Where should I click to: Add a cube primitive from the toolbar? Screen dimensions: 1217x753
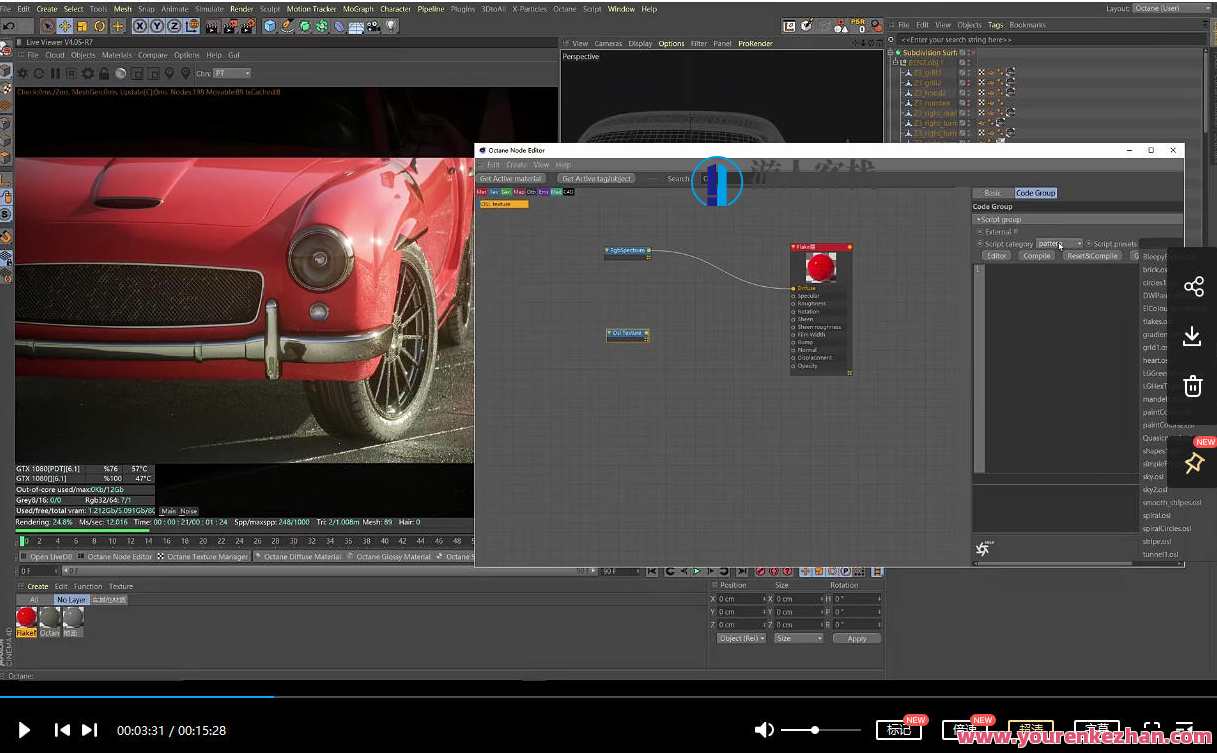click(270, 26)
